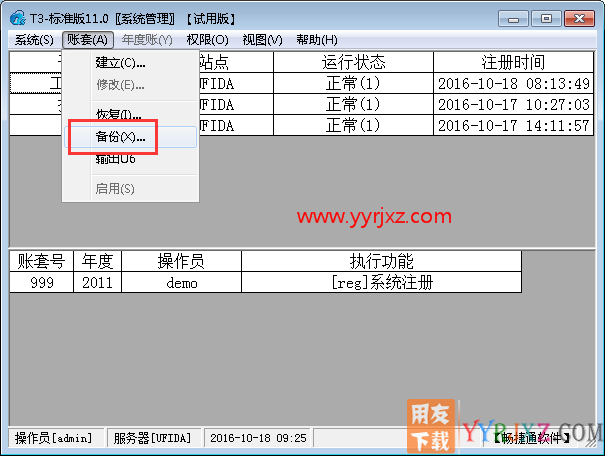The image size is (605, 456).
Task: Click the 账套号 column header
Action: click(x=41, y=261)
